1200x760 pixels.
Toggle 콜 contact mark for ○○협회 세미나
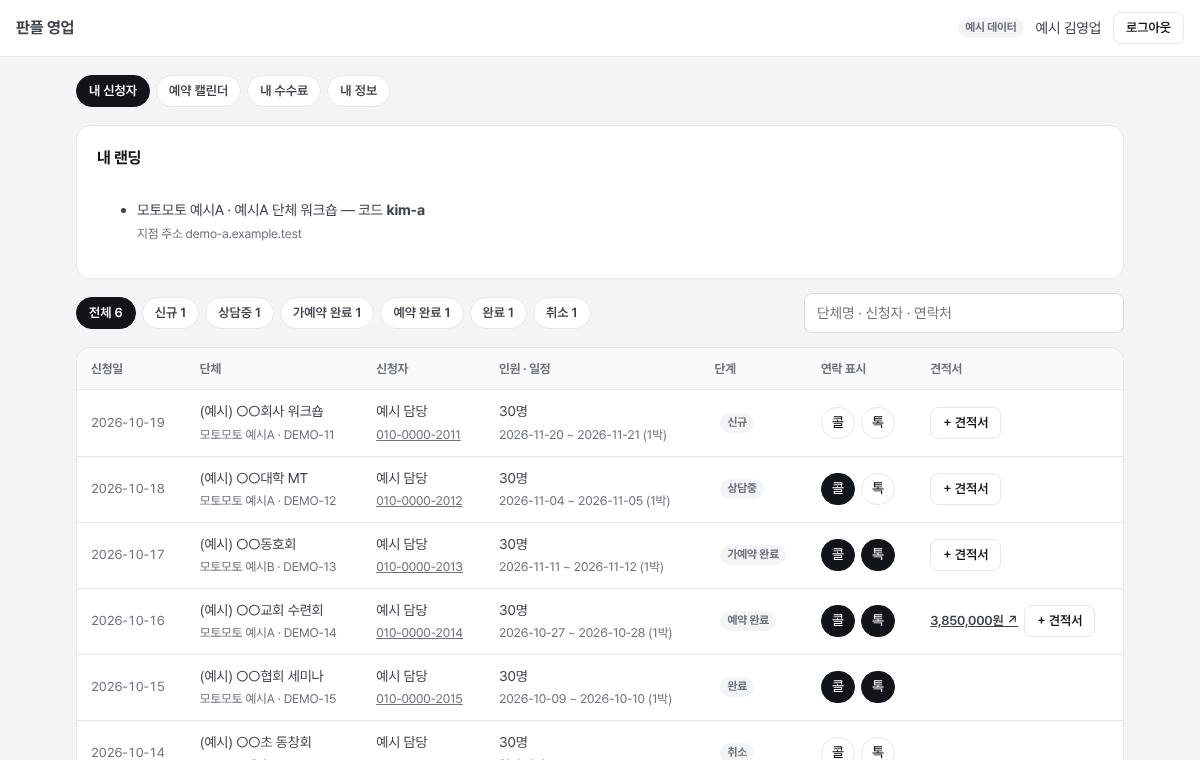pos(838,687)
